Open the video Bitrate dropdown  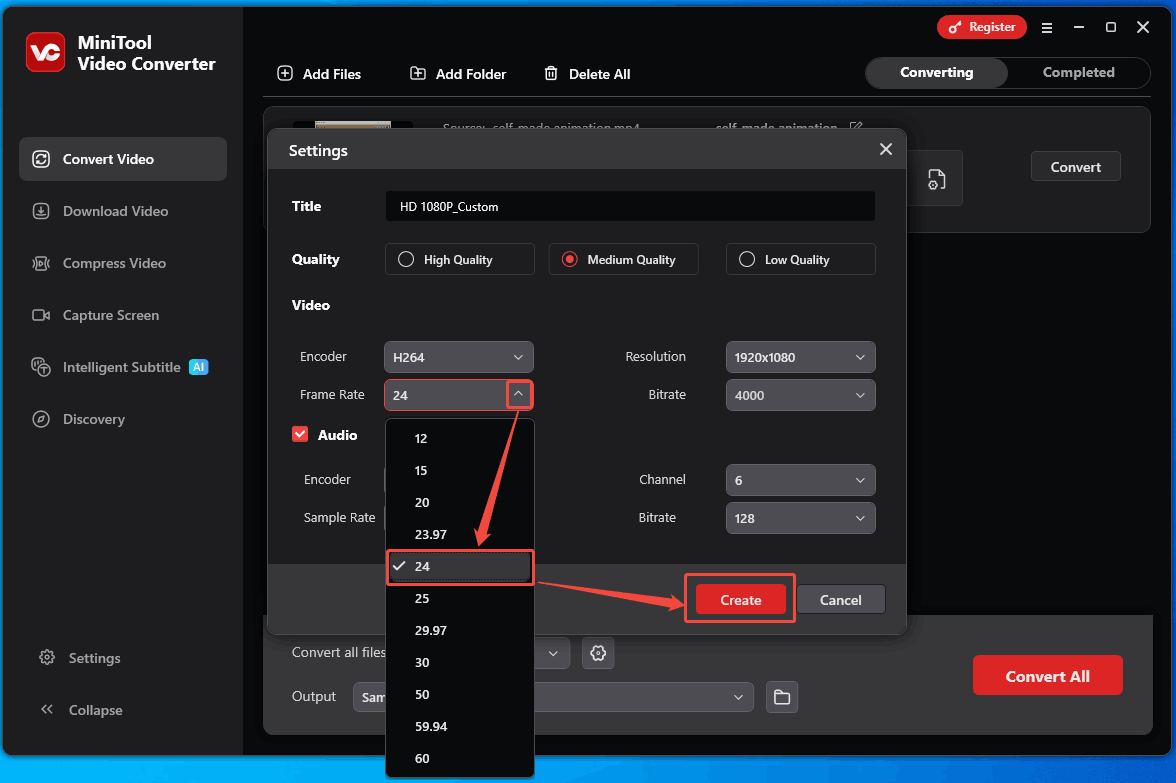coord(800,395)
